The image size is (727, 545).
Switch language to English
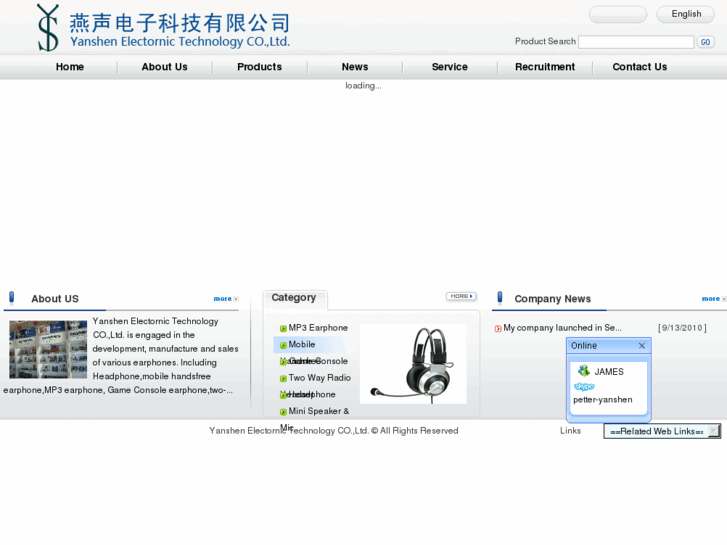[x=686, y=14]
